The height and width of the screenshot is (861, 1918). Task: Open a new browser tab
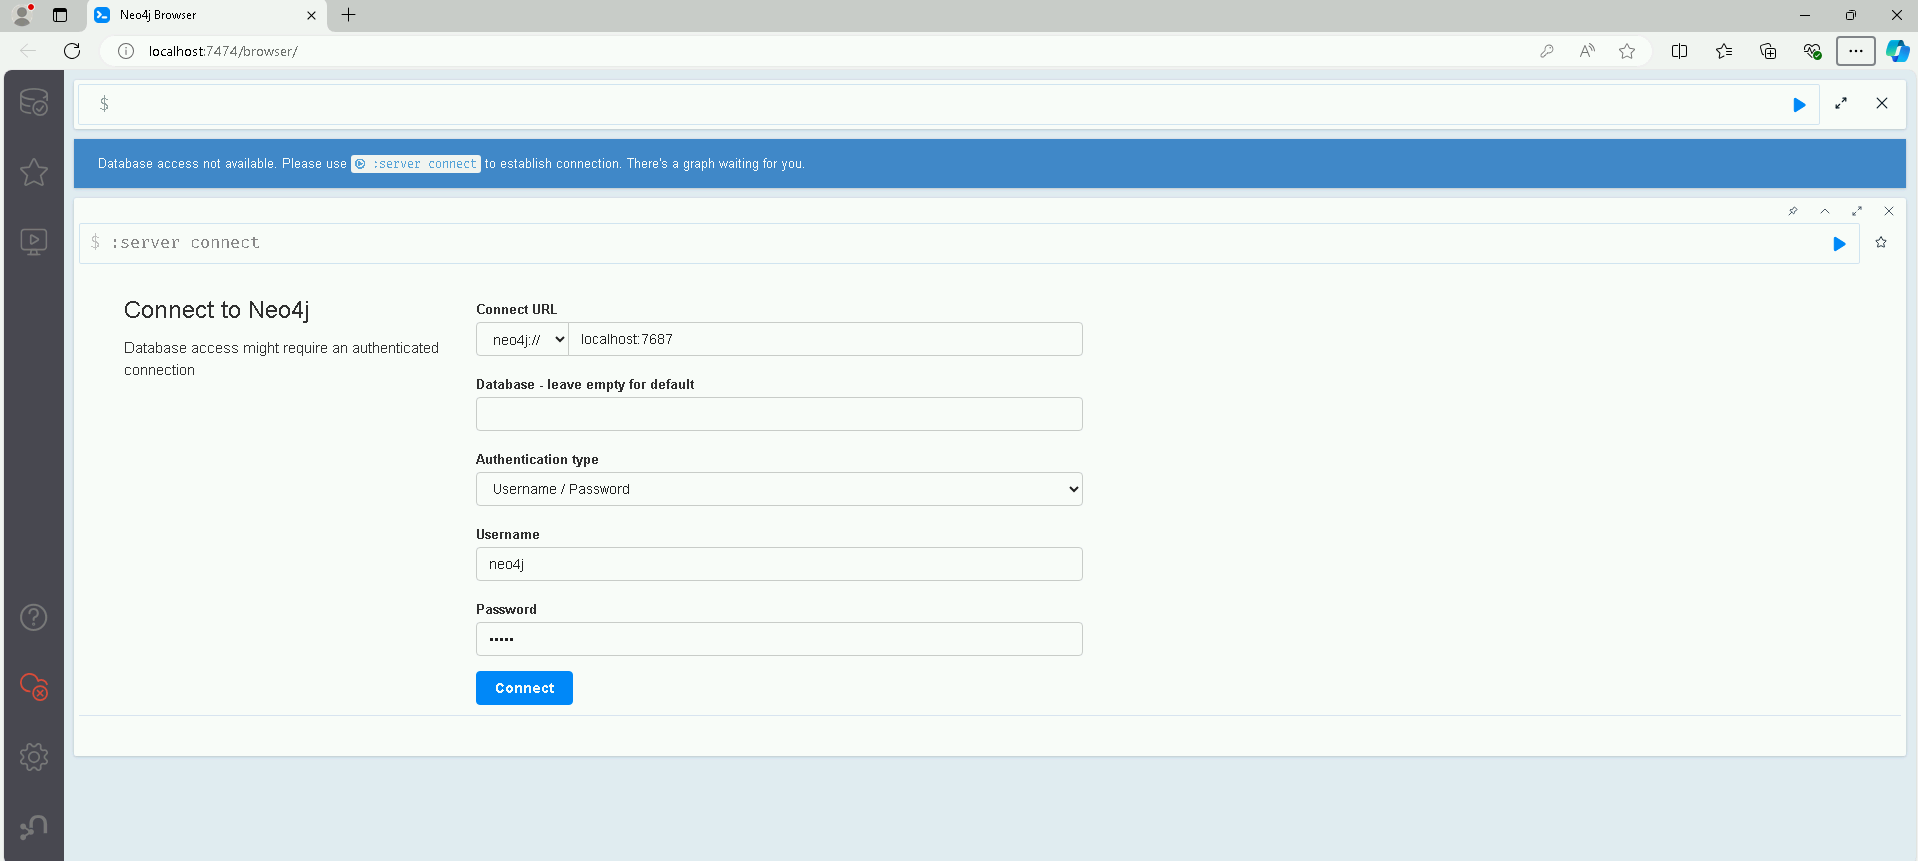[348, 15]
